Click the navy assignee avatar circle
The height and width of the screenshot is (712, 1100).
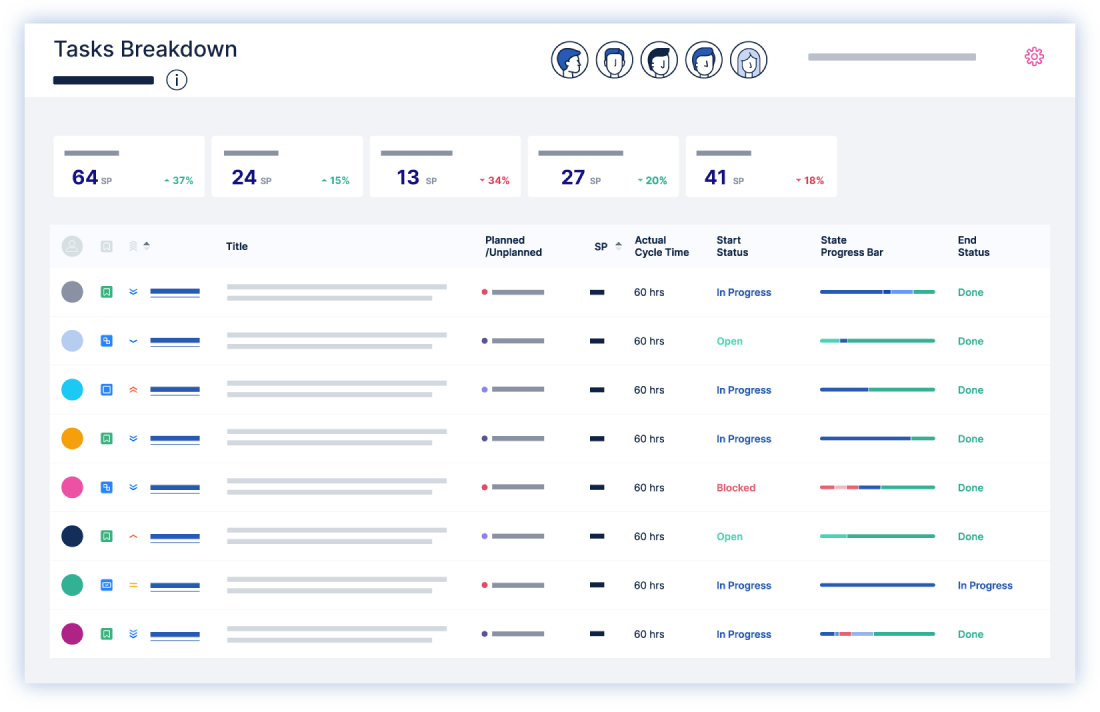pos(72,536)
